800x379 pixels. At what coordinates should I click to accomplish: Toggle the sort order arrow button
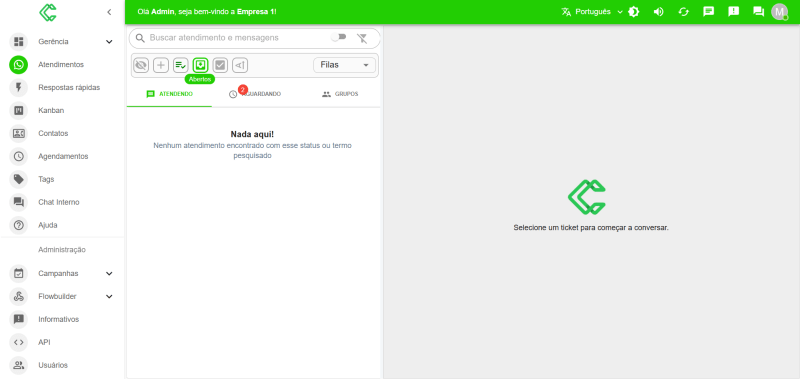click(240, 65)
